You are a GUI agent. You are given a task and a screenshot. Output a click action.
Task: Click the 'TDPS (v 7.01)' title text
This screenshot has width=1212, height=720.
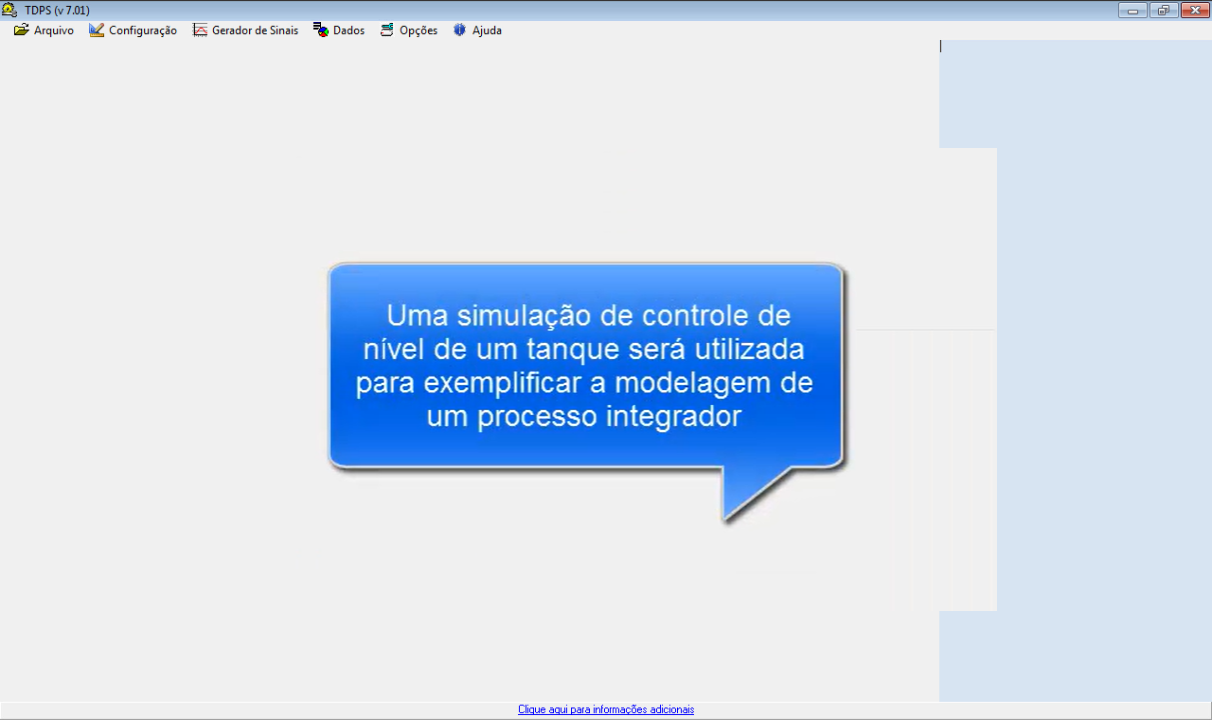[x=57, y=10]
